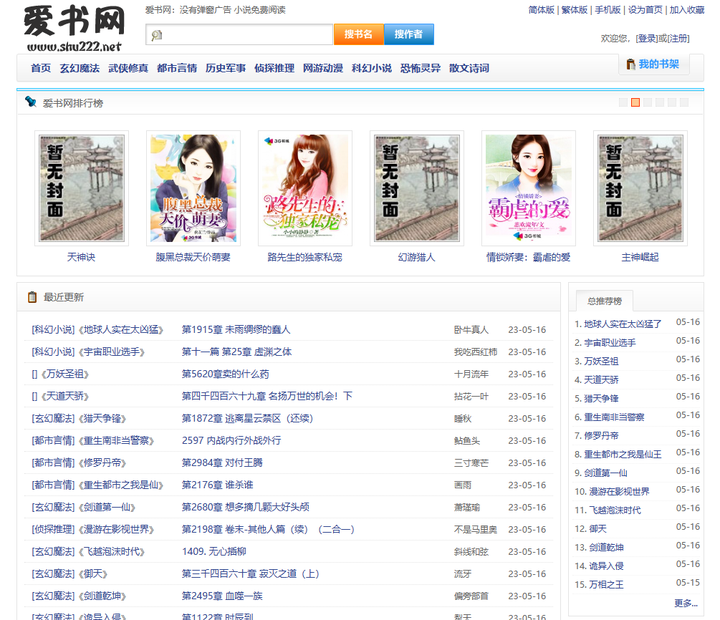Click the pin icon beside 爱书网排行榜
Viewport: 720px width, 620px height.
pos(31,101)
